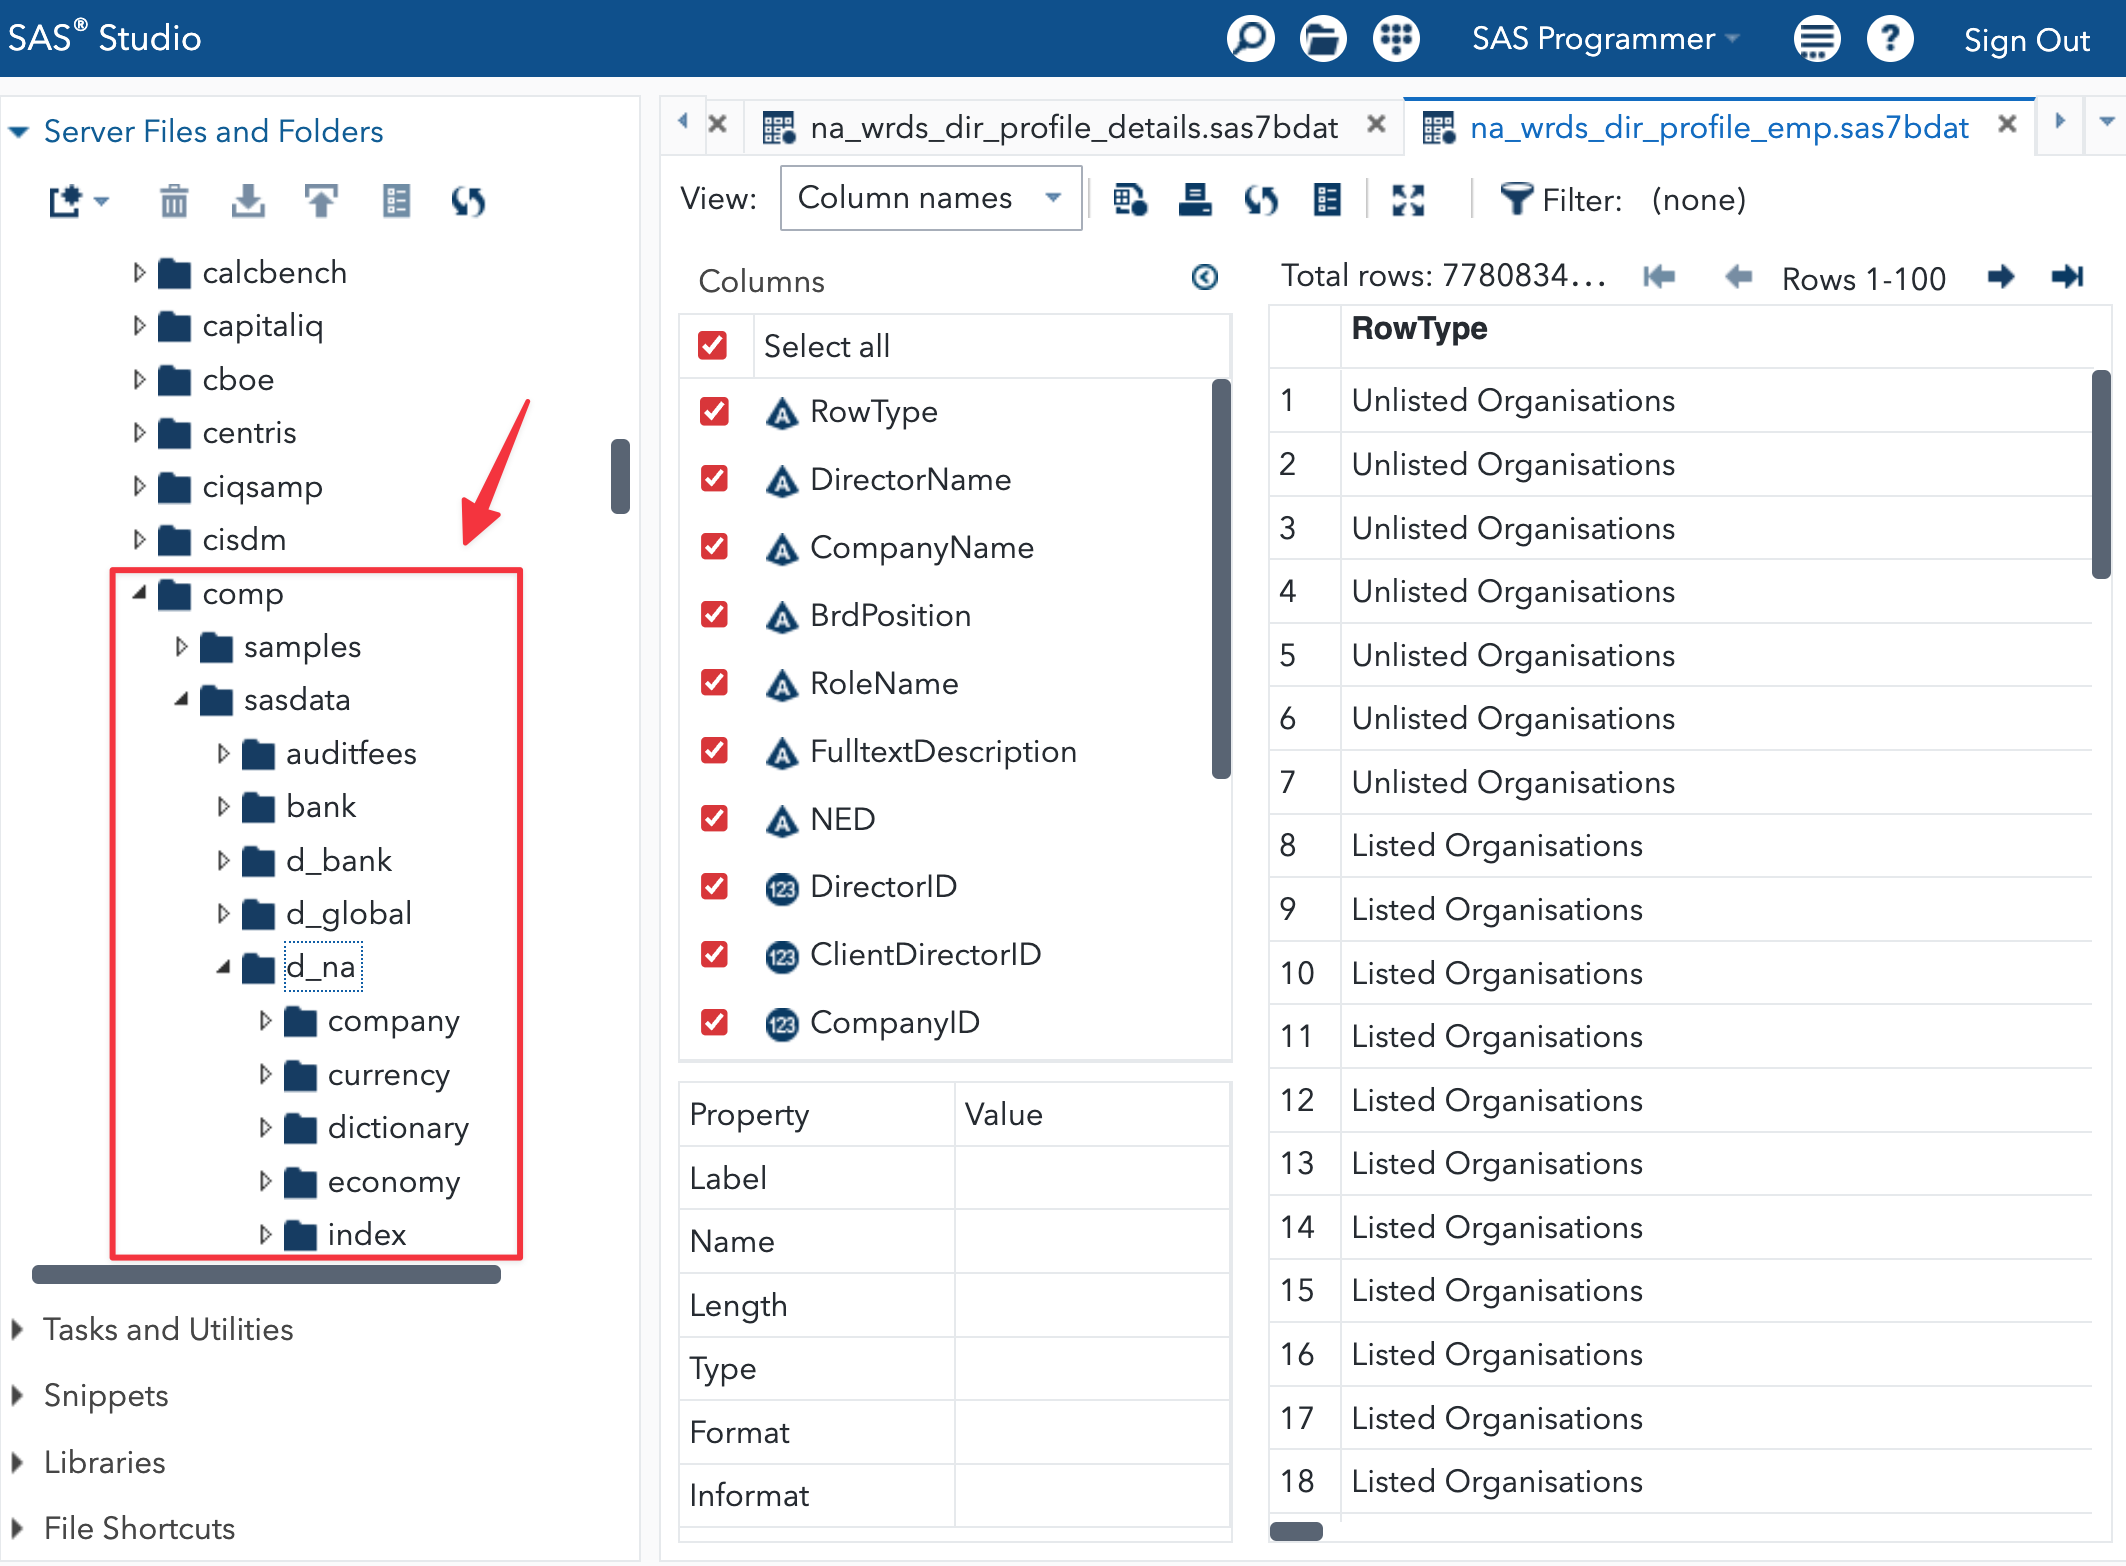Click Sign Out
This screenshot has height=1566, width=2126.
pos(2026,40)
